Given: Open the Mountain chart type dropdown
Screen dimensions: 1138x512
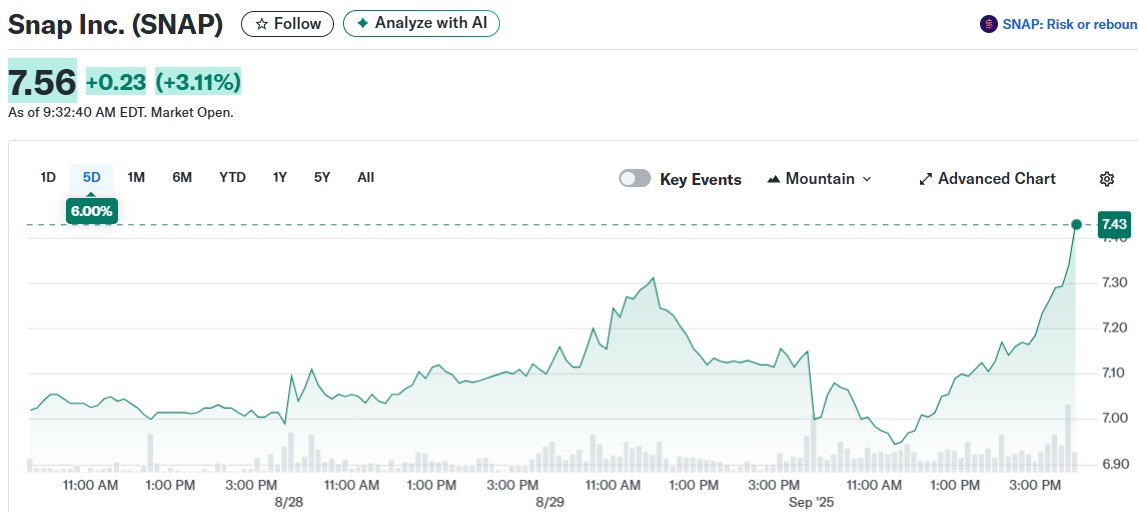Looking at the screenshot, I should pos(819,179).
